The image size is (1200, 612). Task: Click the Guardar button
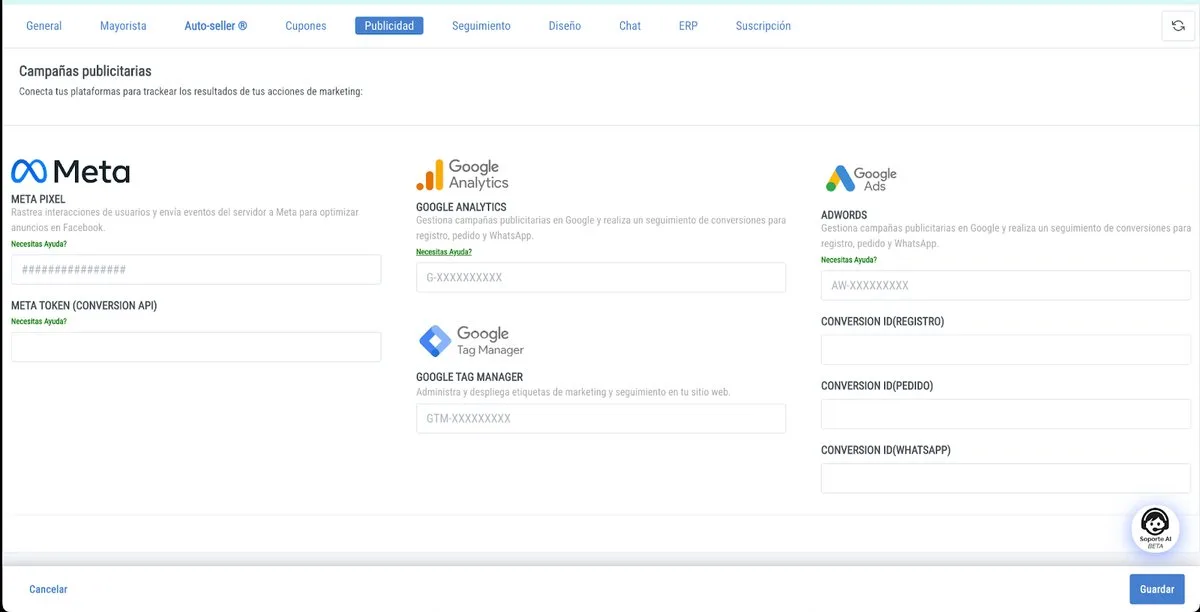pyautogui.click(x=1156, y=589)
